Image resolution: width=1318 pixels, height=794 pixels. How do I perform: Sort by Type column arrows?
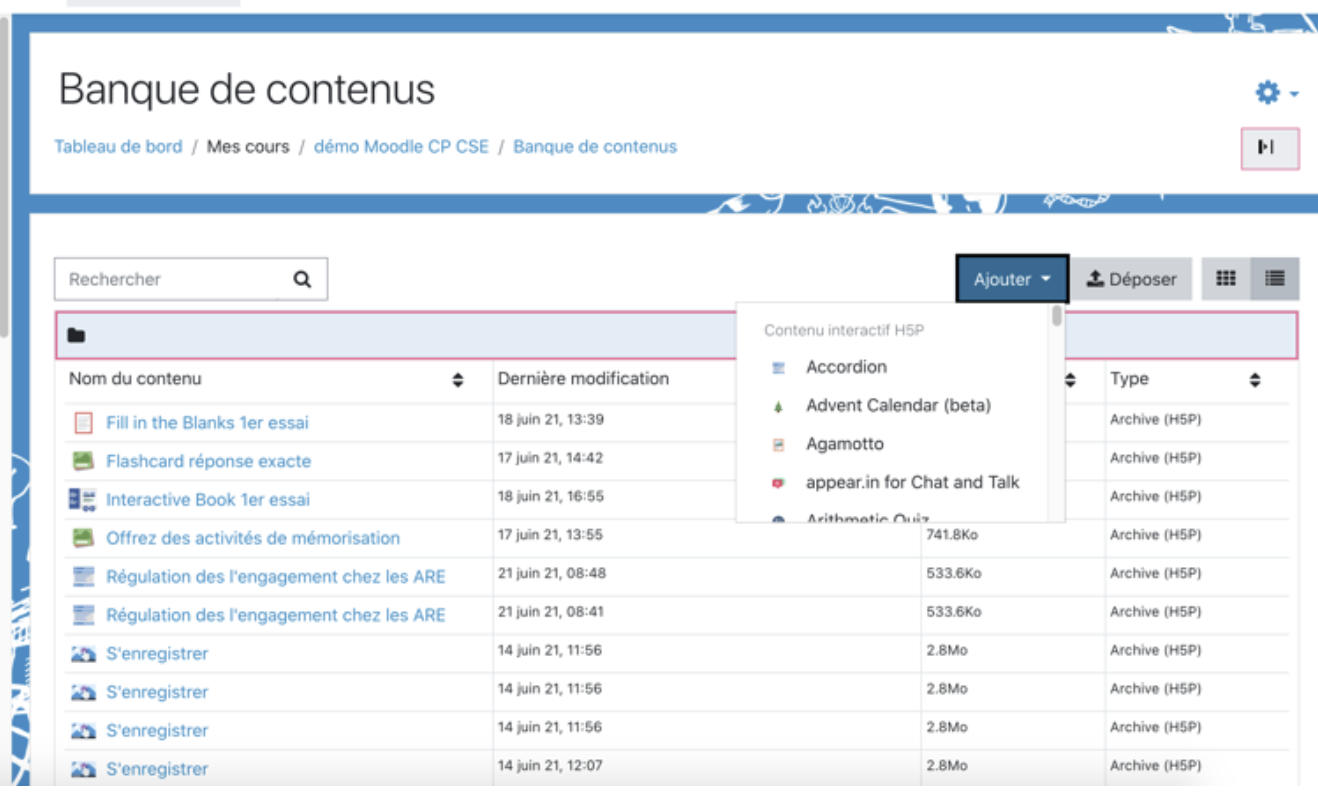point(1254,380)
